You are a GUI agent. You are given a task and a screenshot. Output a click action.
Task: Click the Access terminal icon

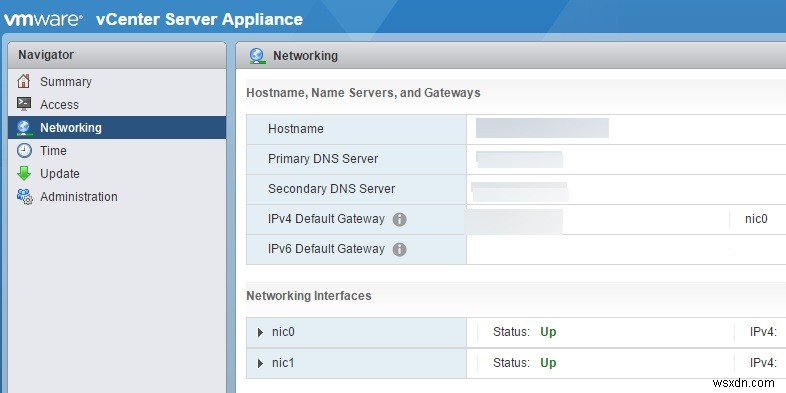point(24,104)
